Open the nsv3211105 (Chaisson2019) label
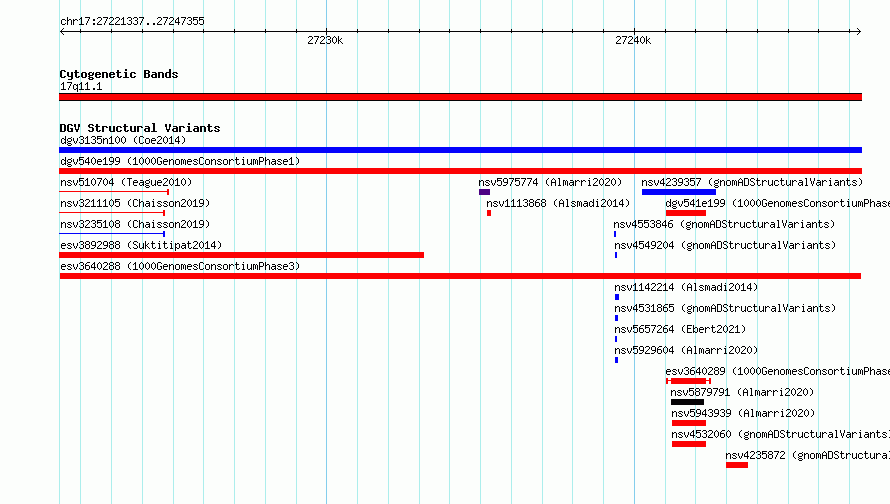This screenshot has height=504, width=890. [135, 203]
